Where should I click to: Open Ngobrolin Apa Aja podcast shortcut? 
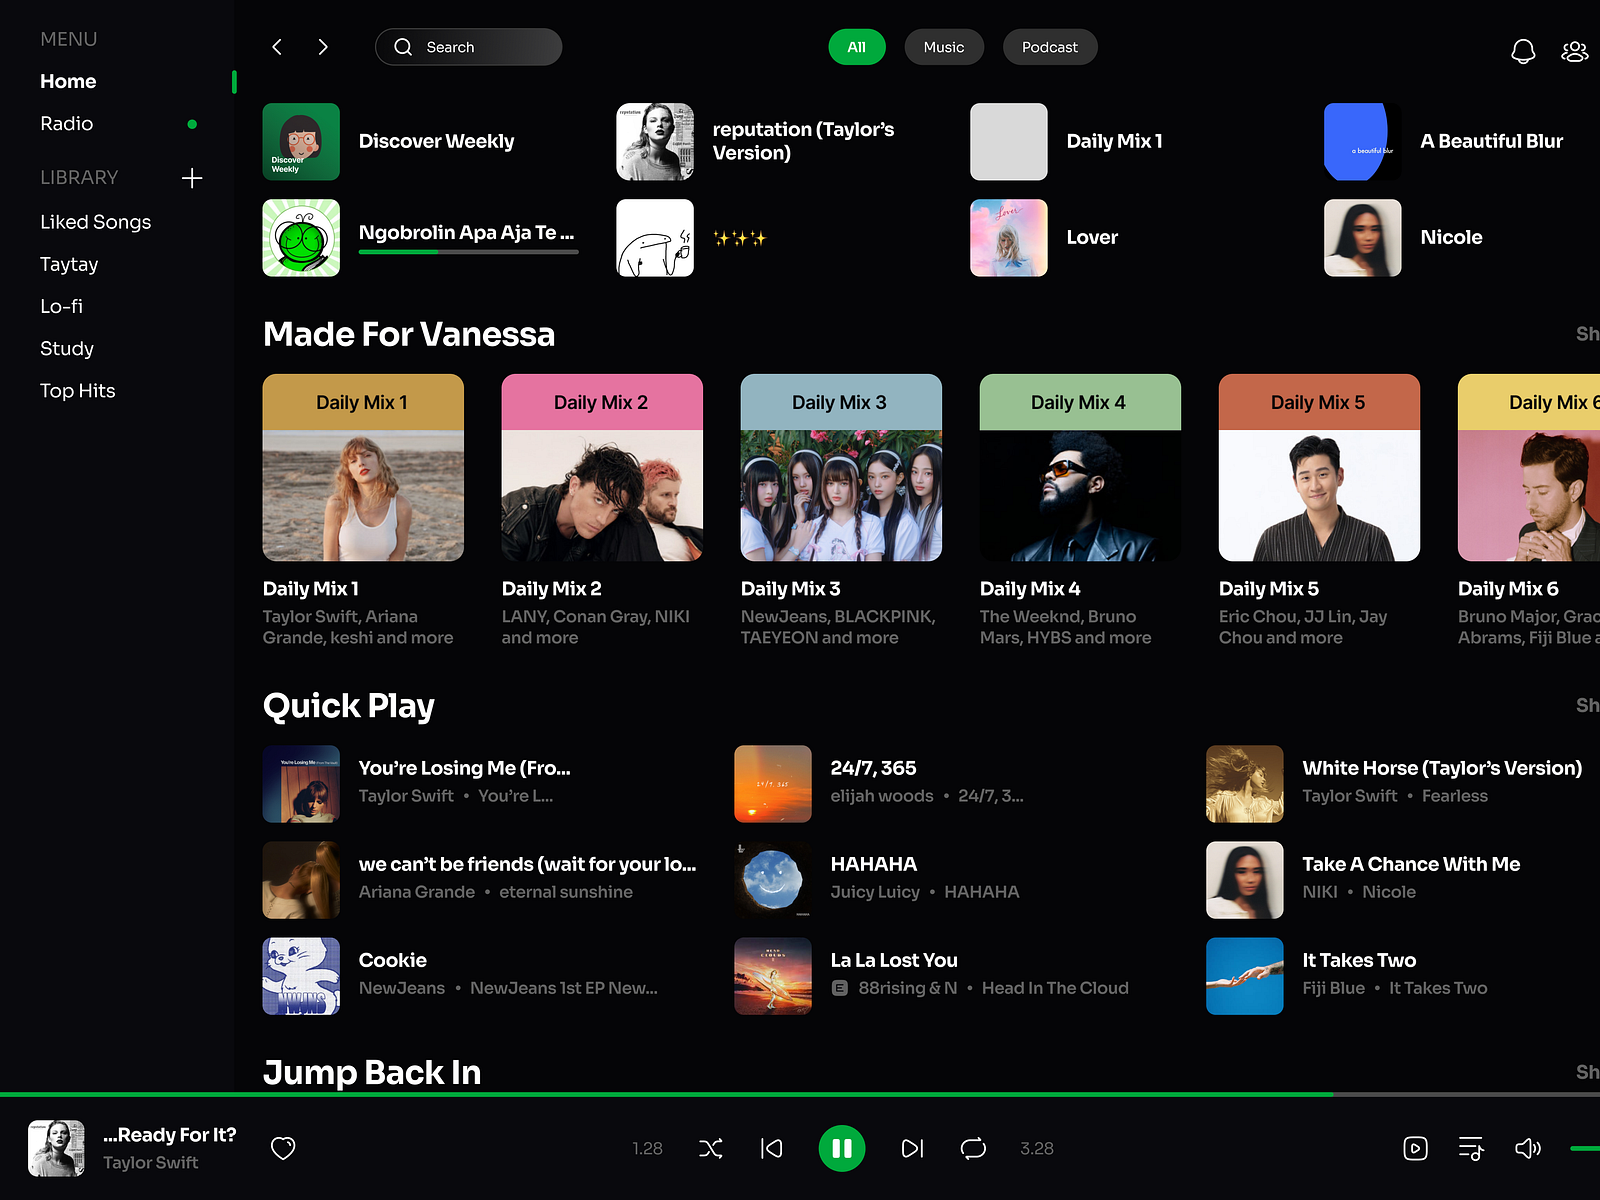420,238
